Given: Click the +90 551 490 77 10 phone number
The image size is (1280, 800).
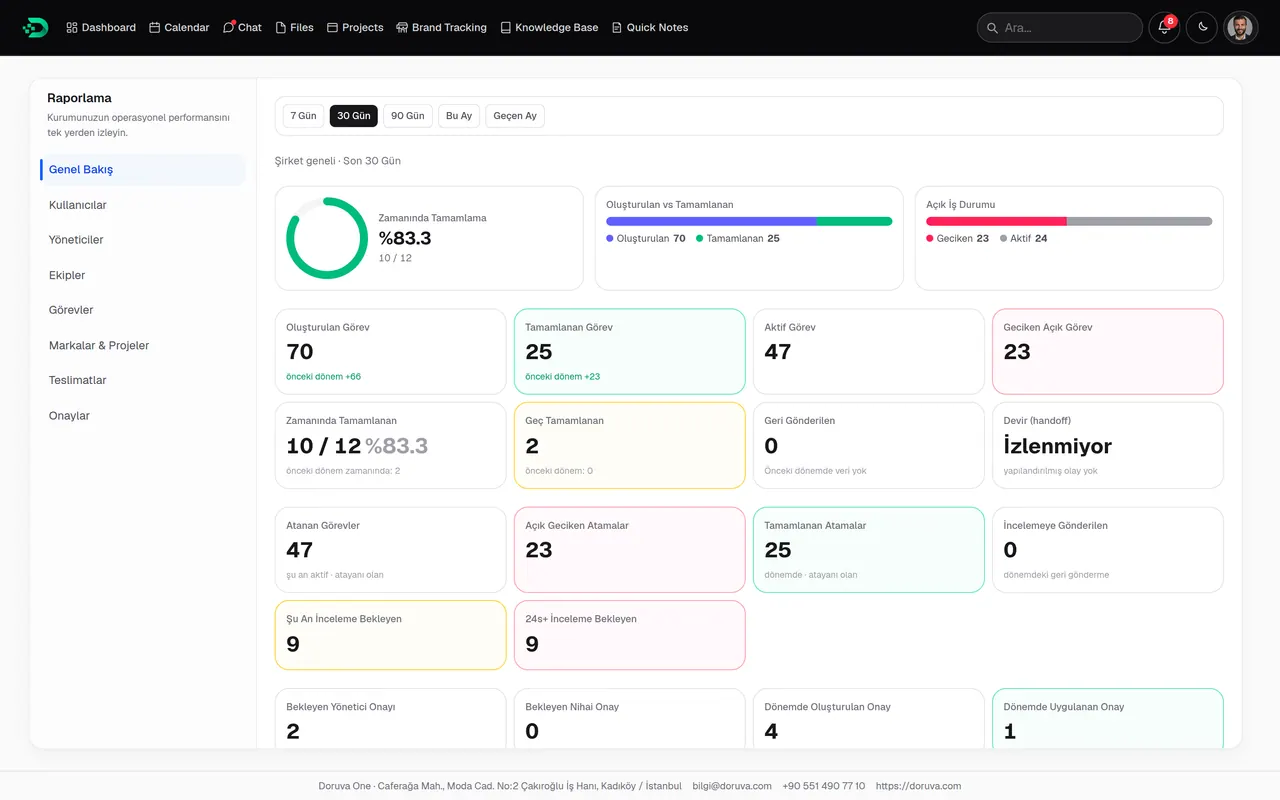Looking at the screenshot, I should pos(824,786).
